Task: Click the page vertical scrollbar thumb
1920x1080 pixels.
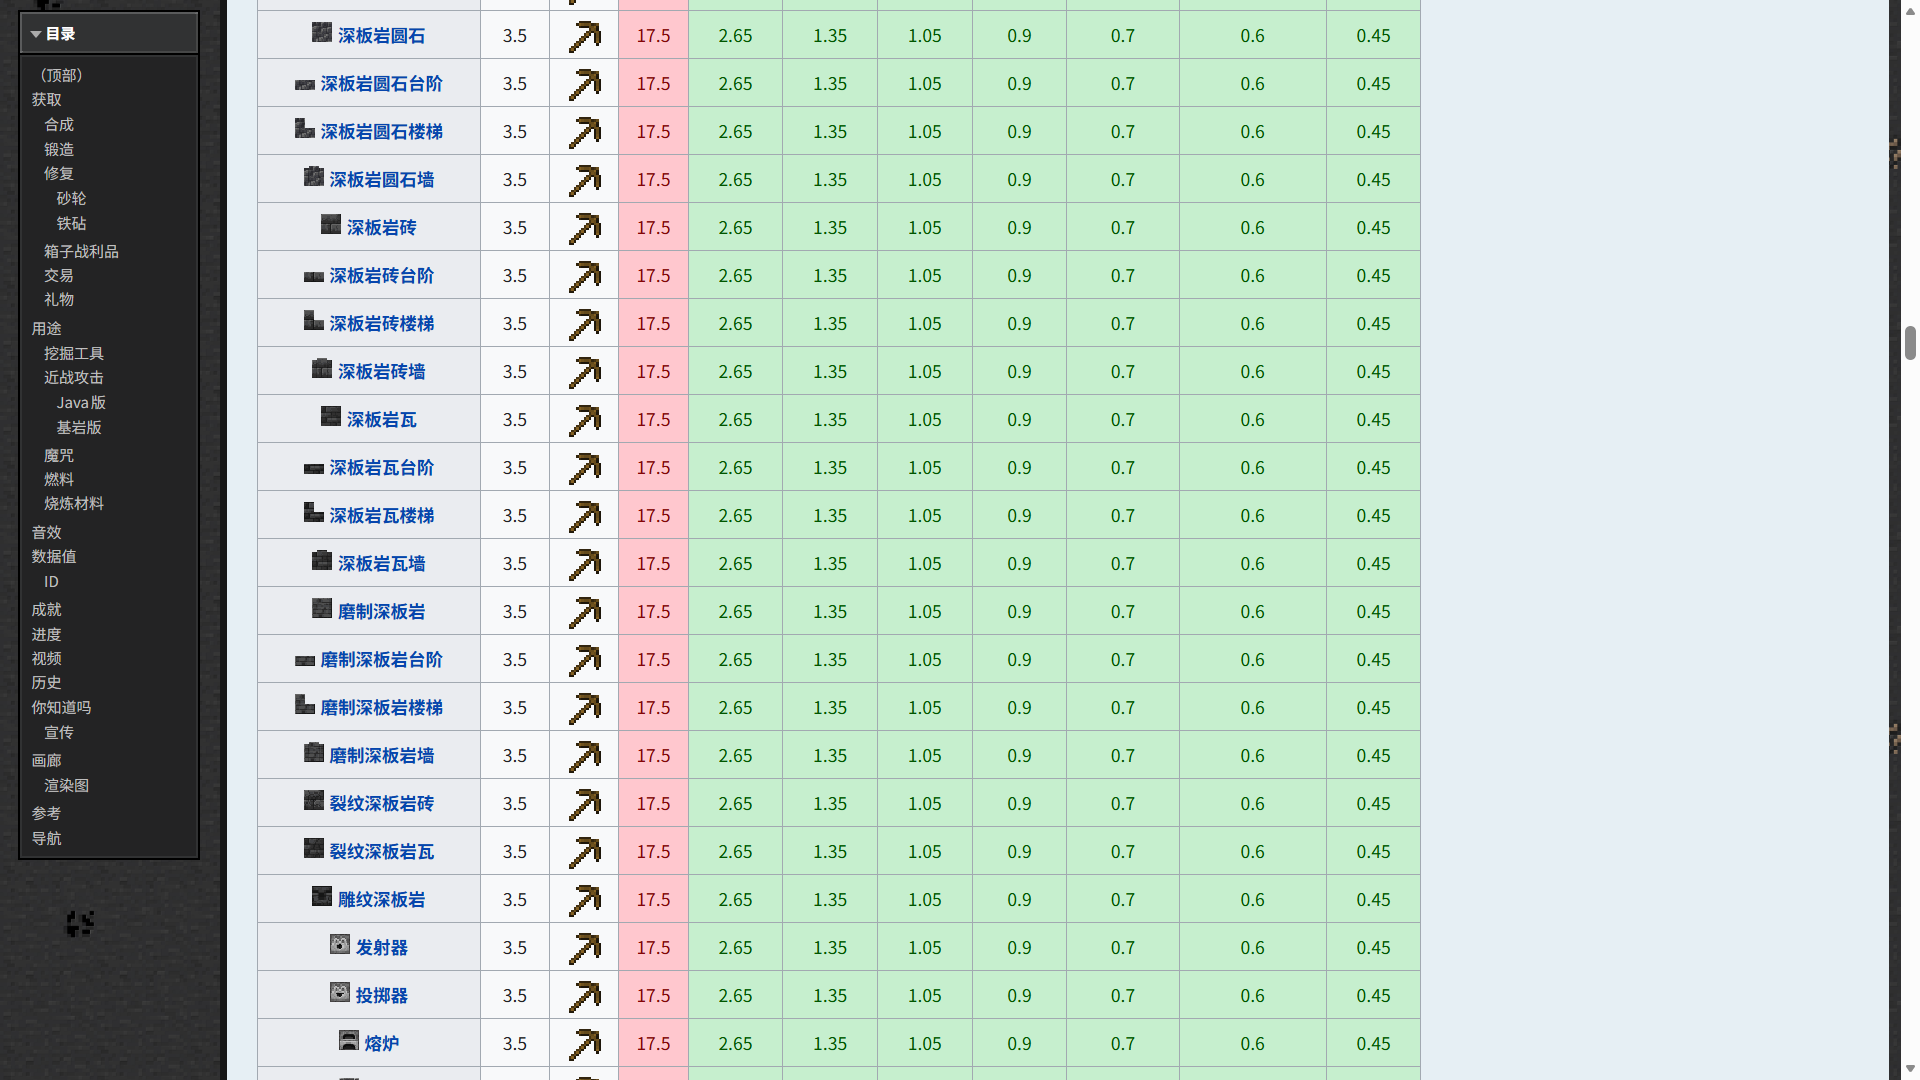Action: (1910, 342)
